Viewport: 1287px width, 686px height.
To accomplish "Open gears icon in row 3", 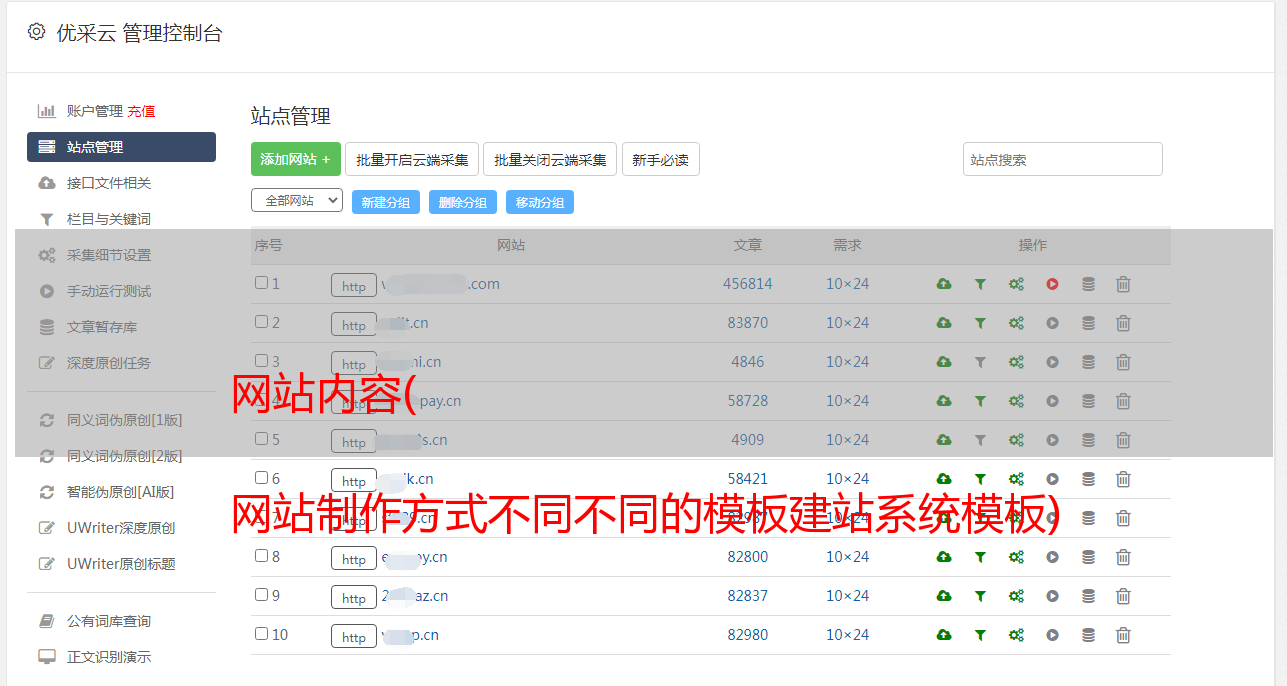I will [1016, 362].
